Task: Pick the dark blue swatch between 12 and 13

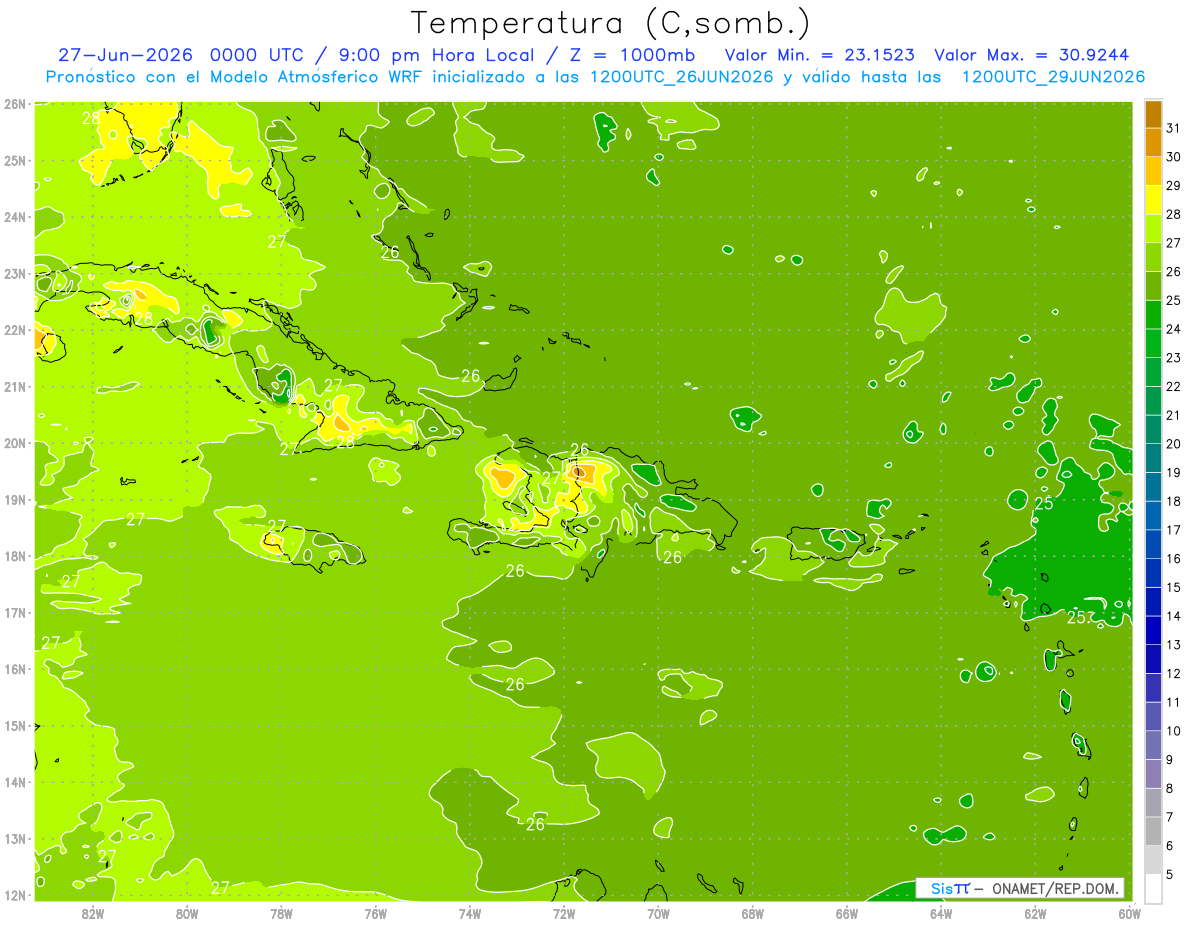Action: click(x=1153, y=659)
